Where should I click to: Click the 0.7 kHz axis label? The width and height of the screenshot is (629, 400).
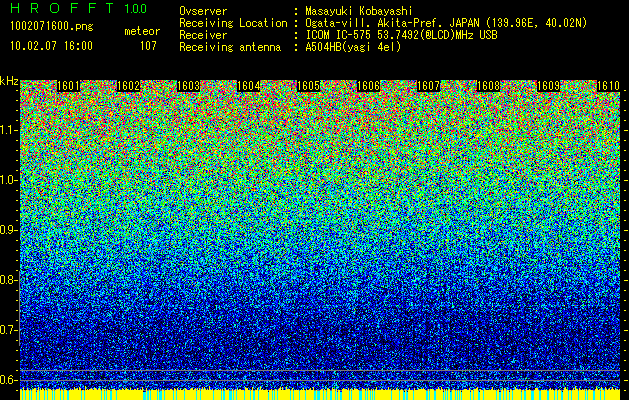pyautogui.click(x=8, y=330)
